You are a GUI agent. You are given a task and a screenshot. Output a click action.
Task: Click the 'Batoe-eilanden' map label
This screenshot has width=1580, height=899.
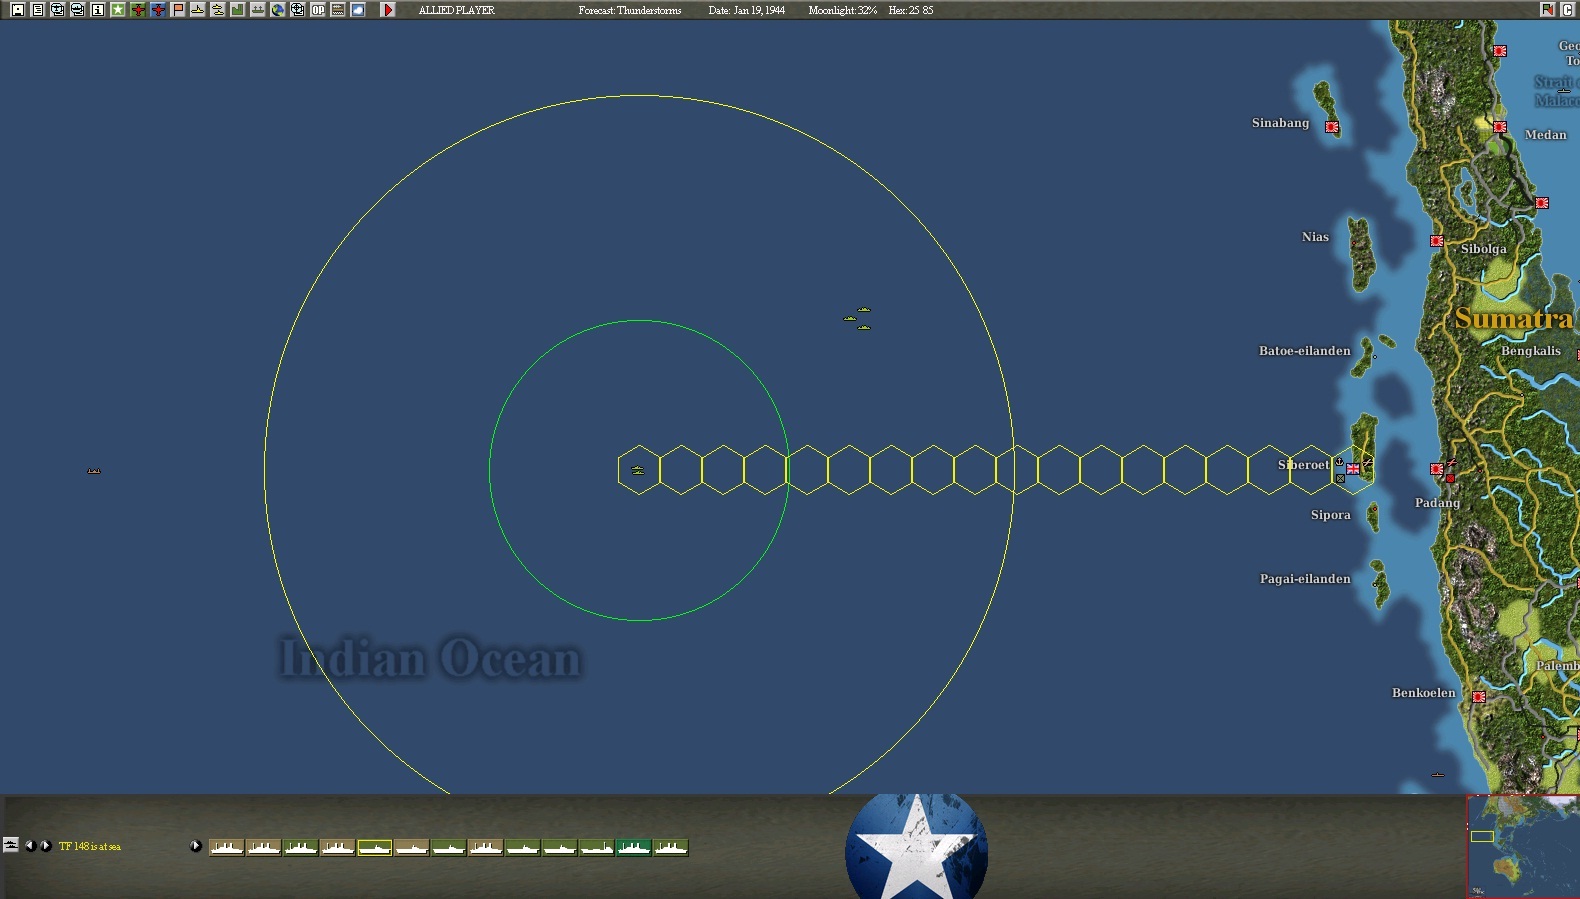click(1305, 351)
